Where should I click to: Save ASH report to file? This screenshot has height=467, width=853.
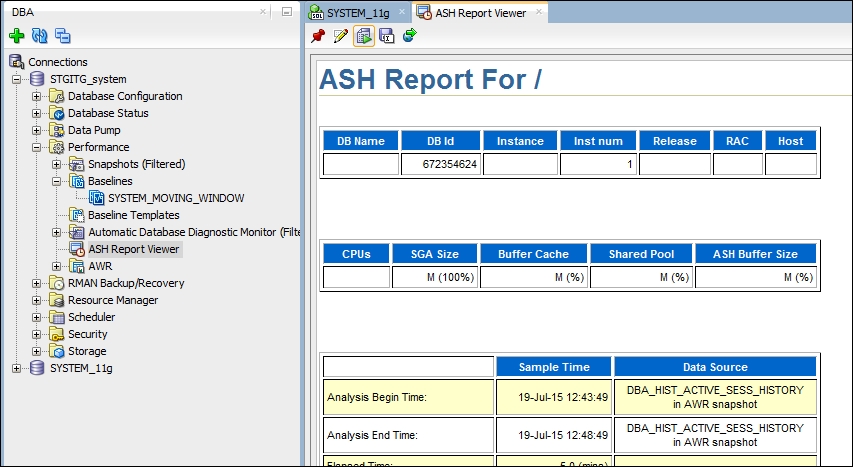click(x=387, y=36)
